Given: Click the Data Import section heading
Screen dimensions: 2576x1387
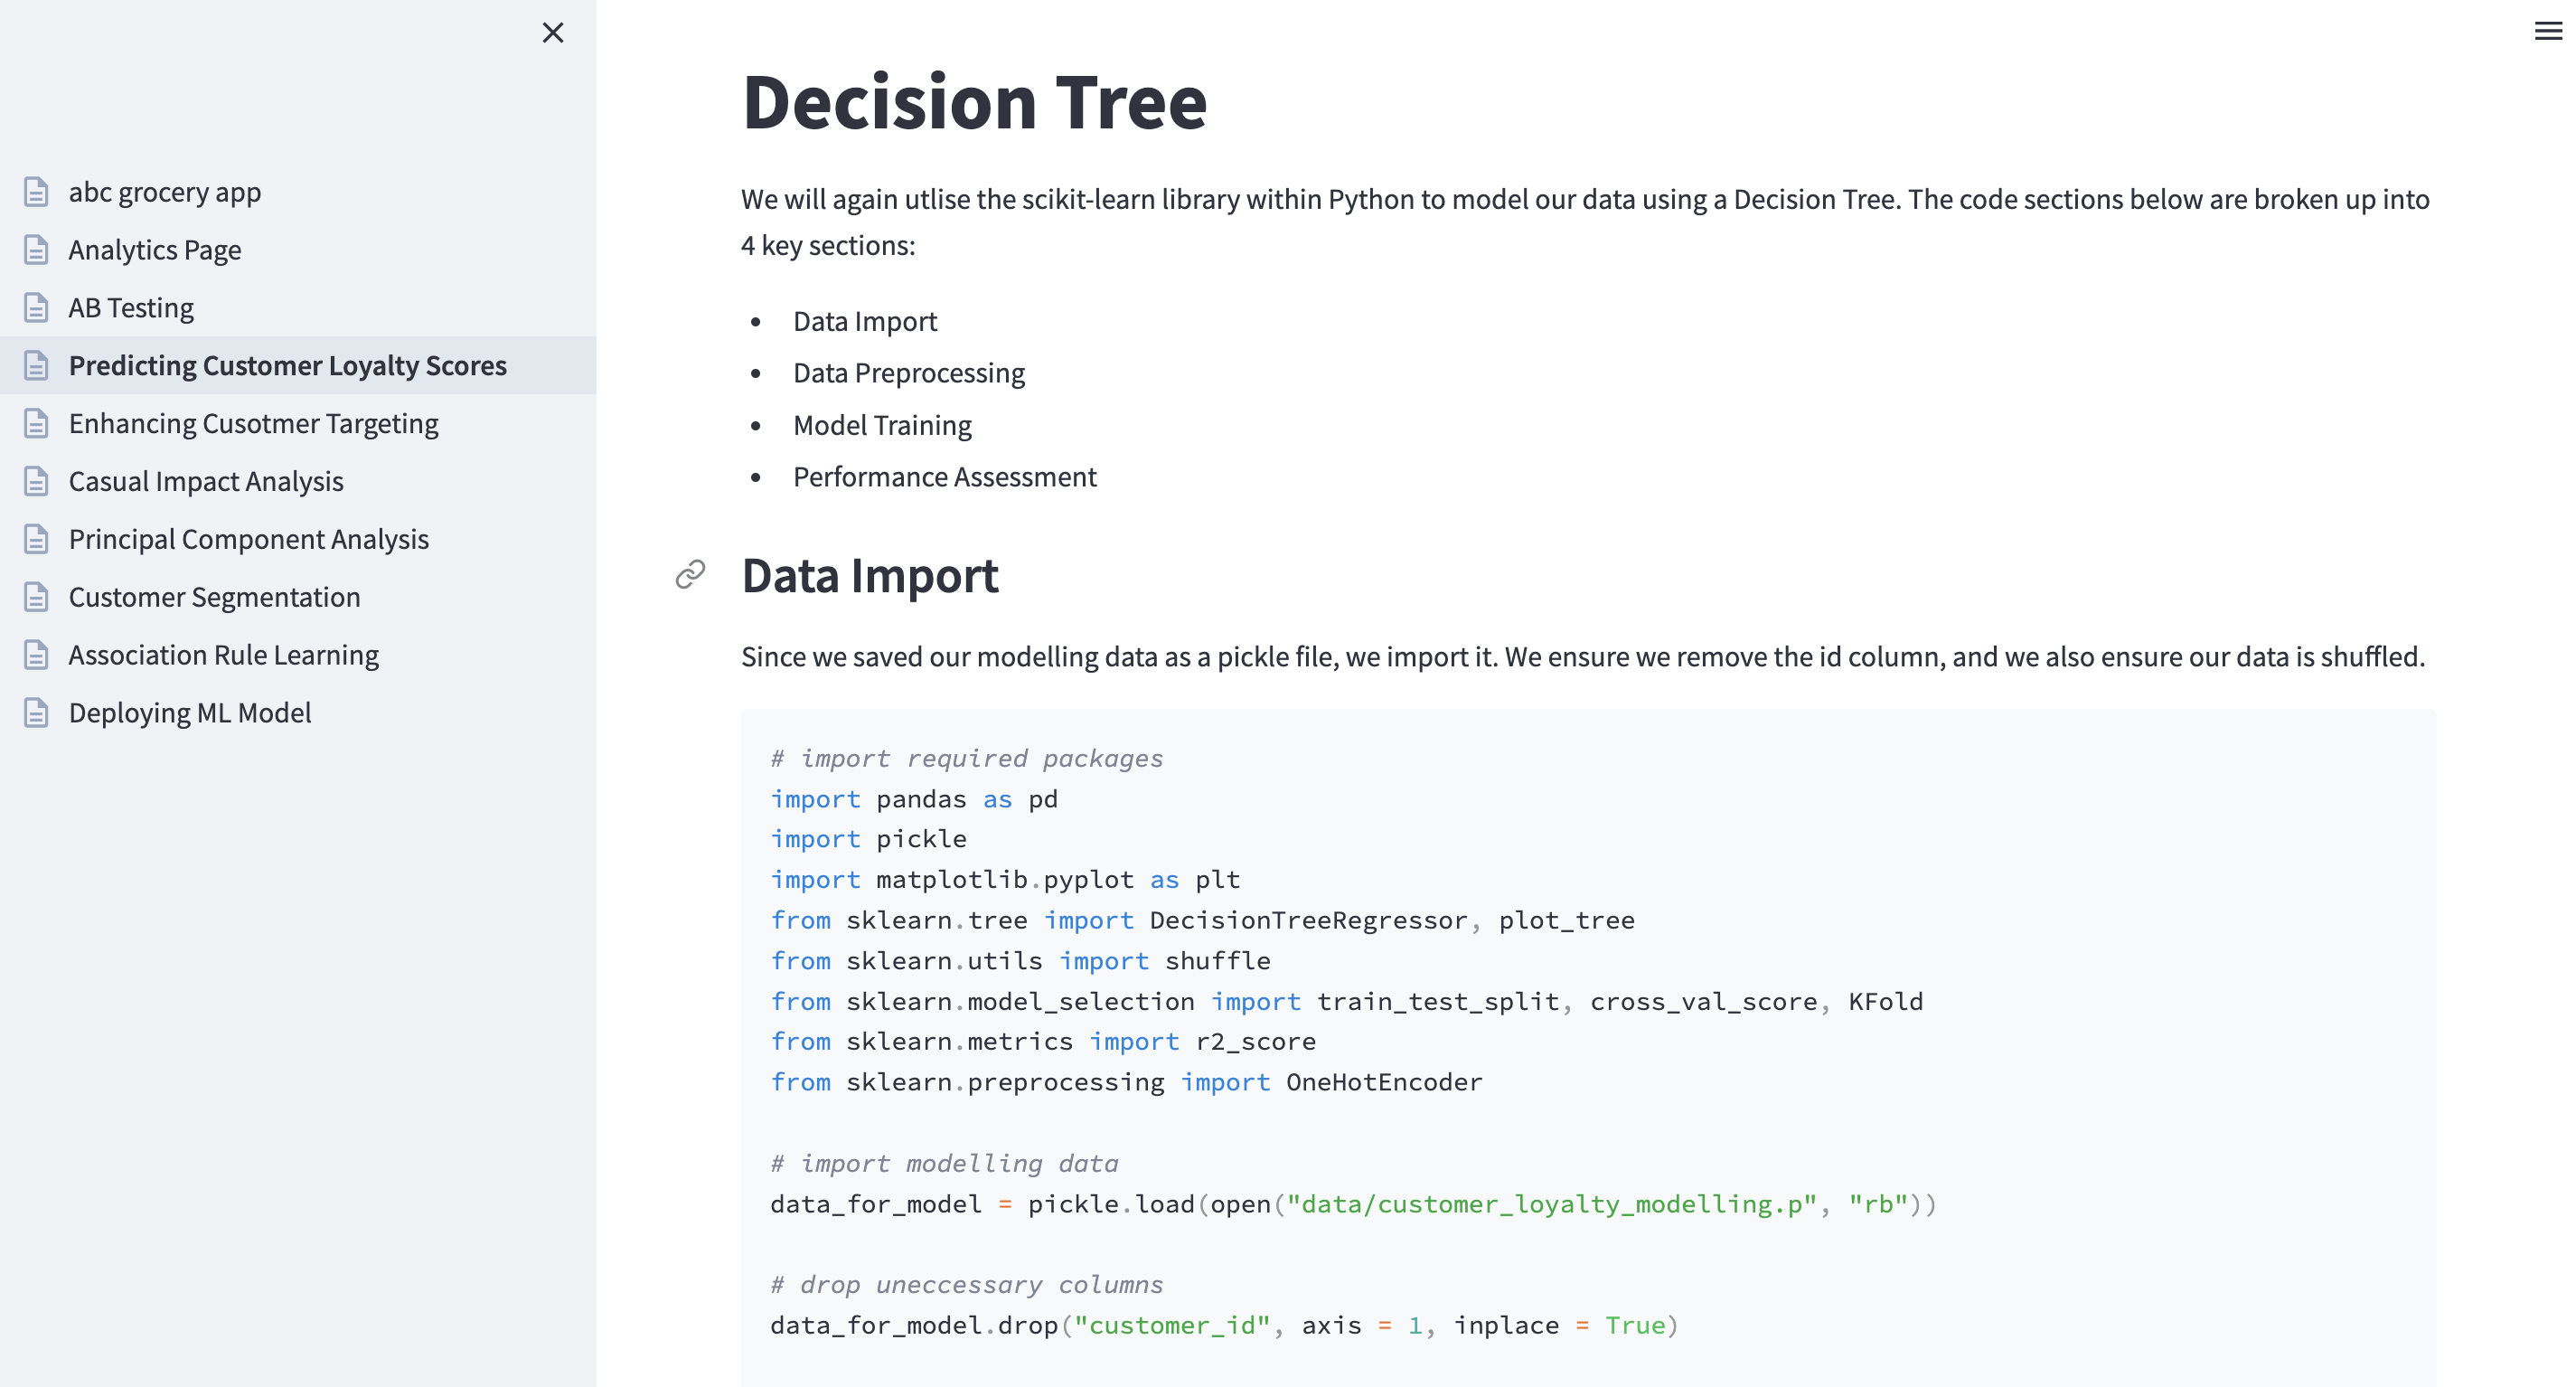Looking at the screenshot, I should point(869,576).
